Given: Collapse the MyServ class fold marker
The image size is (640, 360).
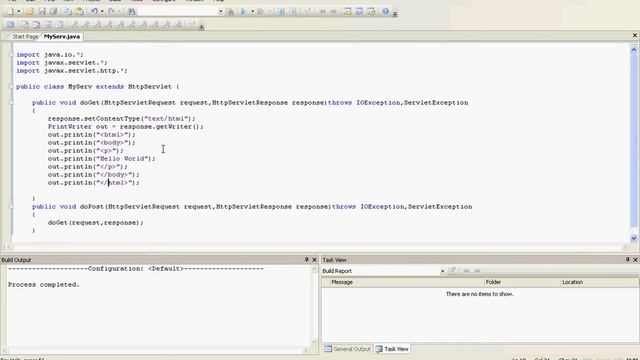Looking at the screenshot, I should (11, 87).
